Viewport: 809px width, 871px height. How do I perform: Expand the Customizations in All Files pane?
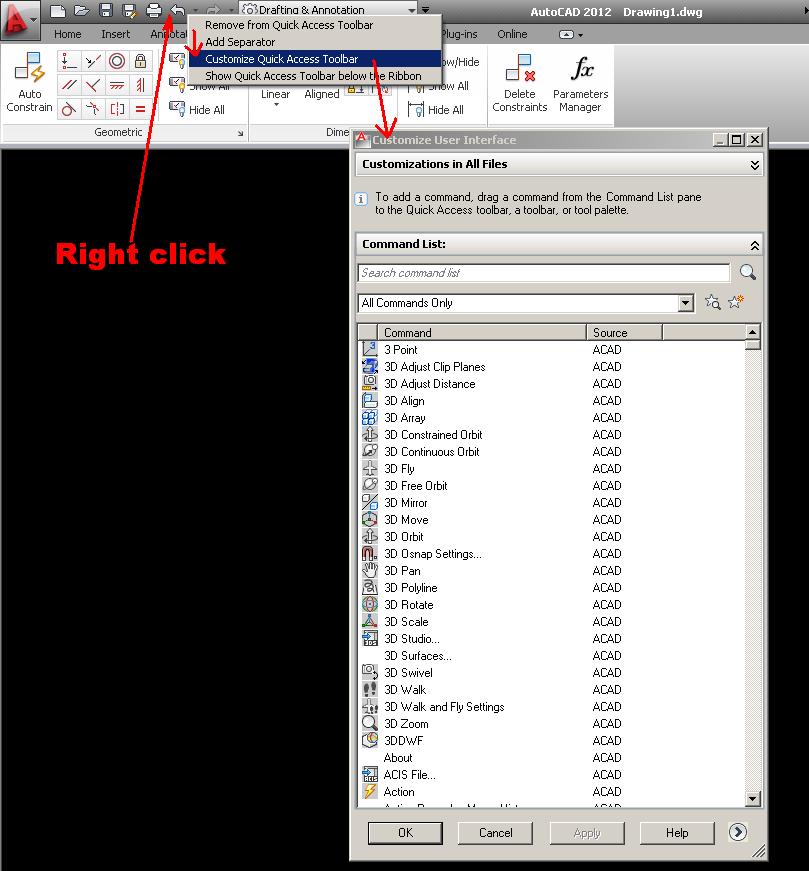point(755,165)
